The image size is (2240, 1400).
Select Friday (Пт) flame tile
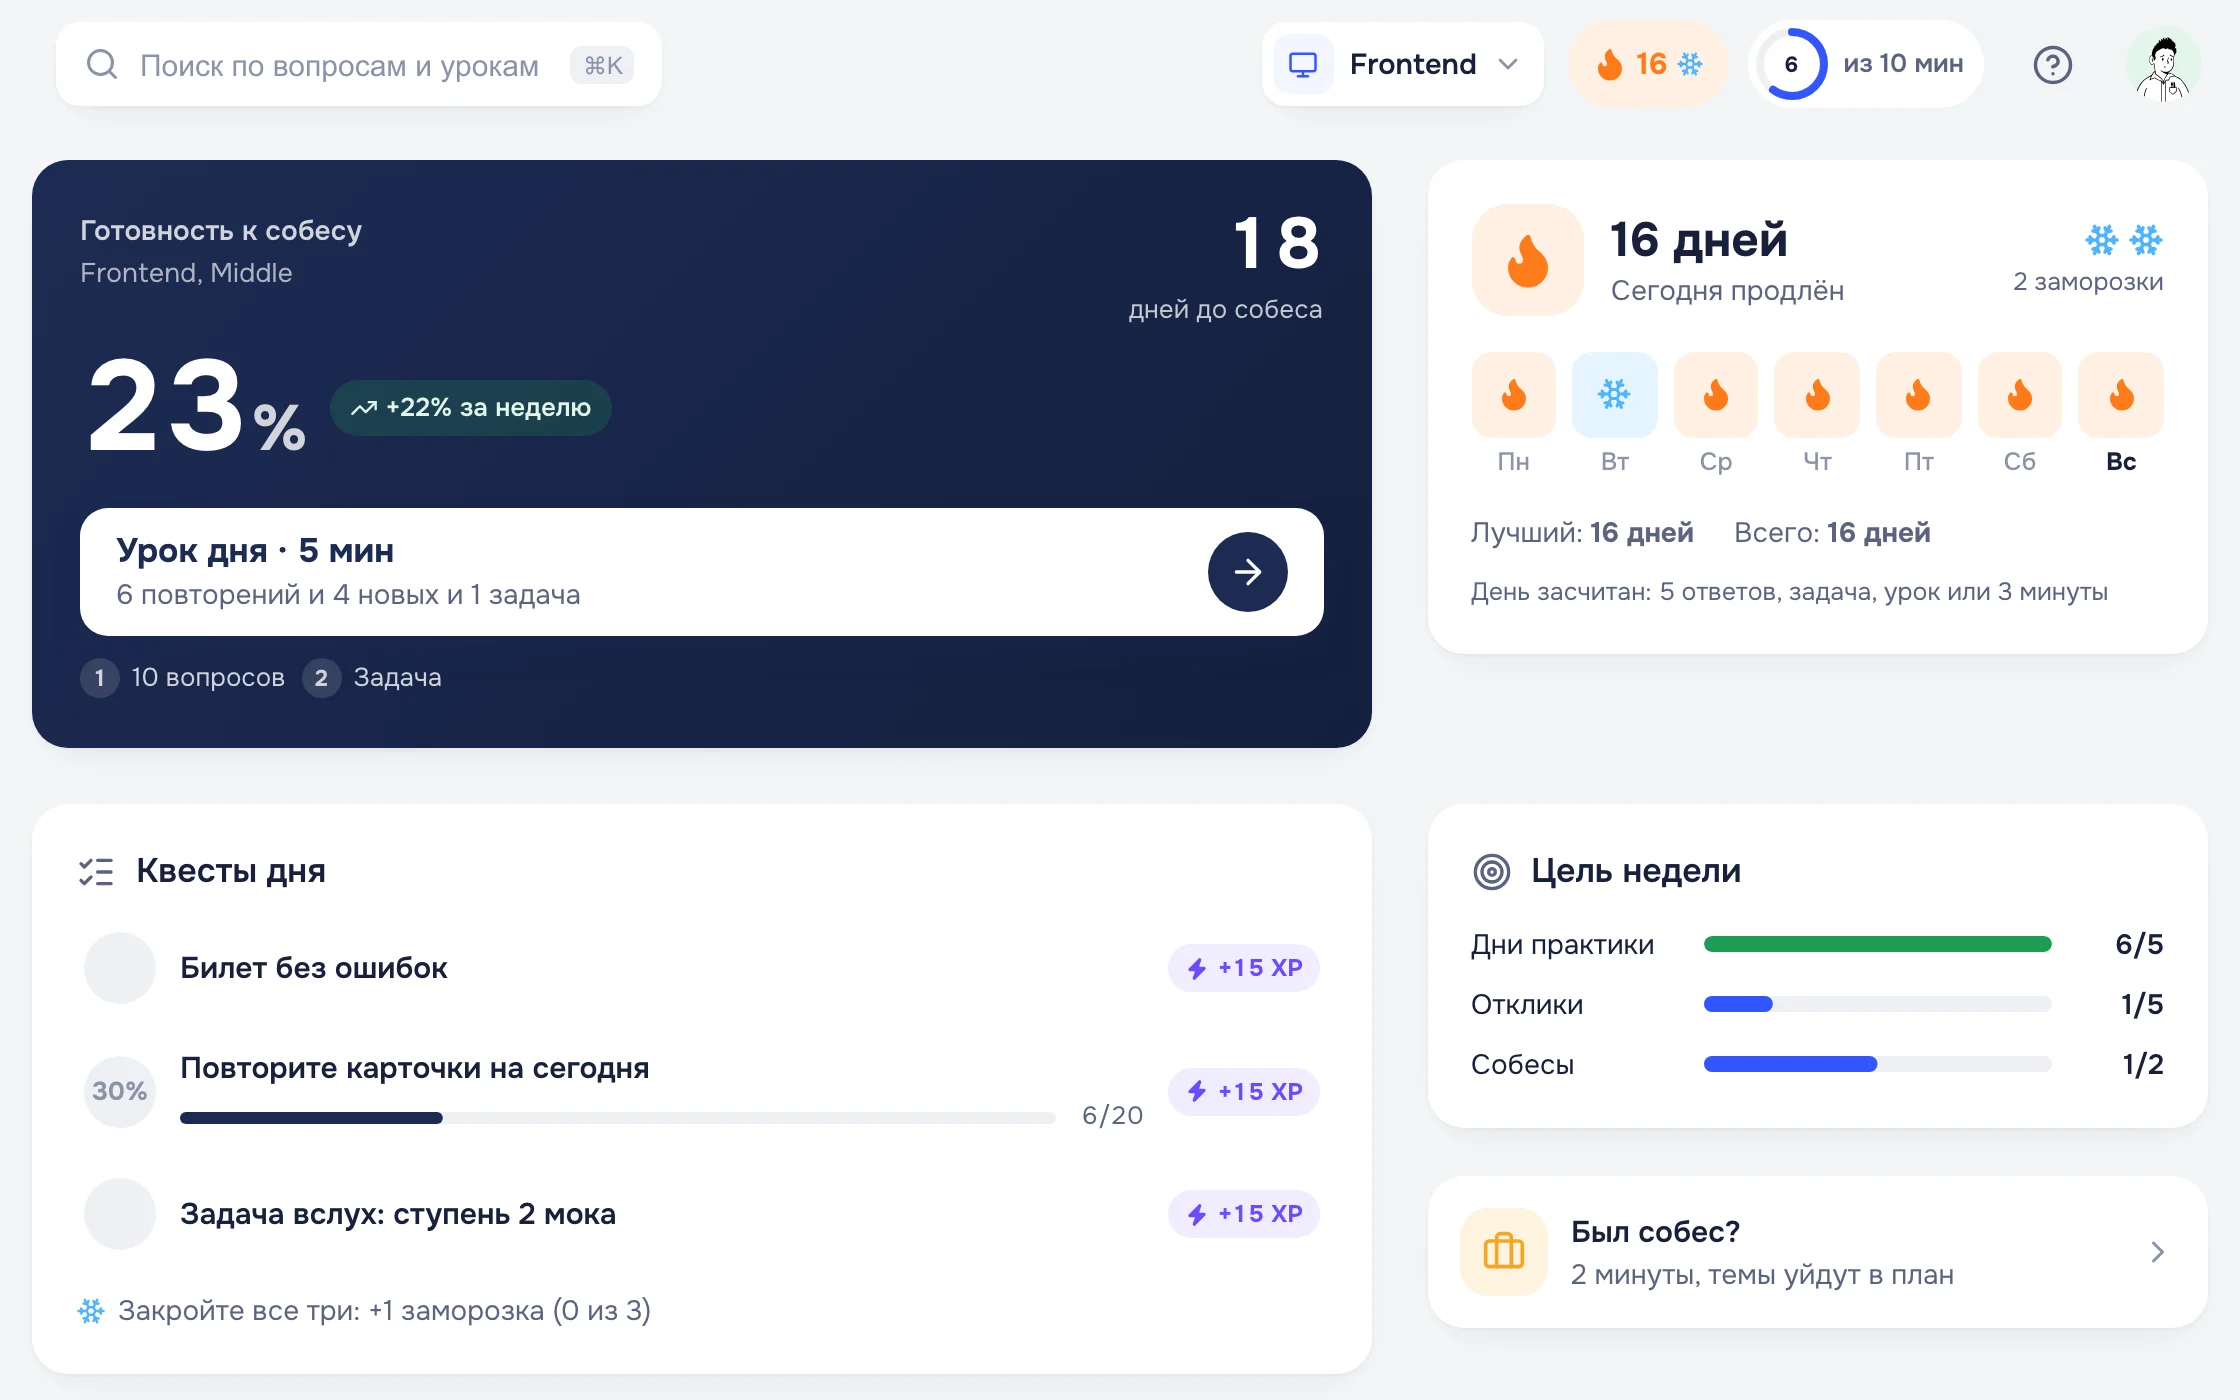click(x=1918, y=395)
